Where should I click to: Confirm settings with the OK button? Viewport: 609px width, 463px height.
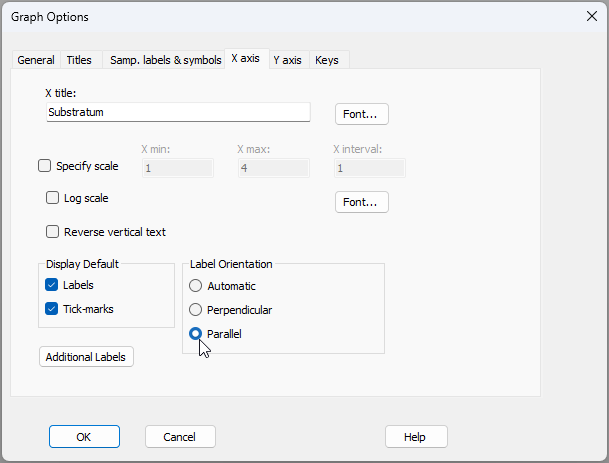point(84,437)
